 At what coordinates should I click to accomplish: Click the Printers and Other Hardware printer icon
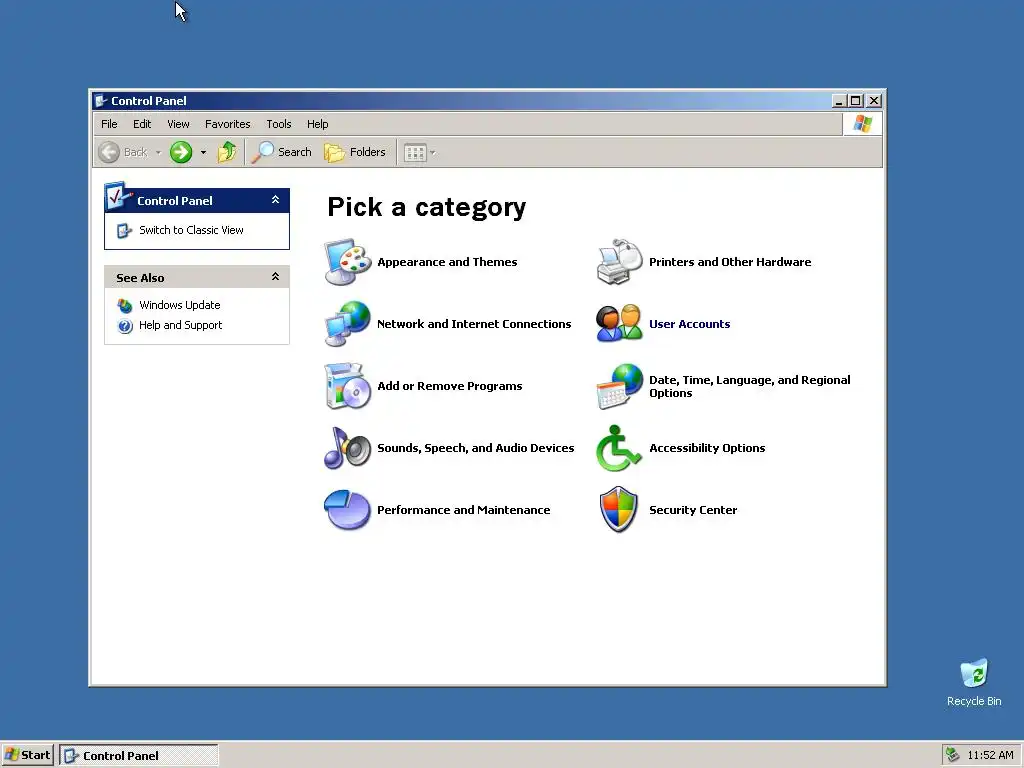coord(619,262)
